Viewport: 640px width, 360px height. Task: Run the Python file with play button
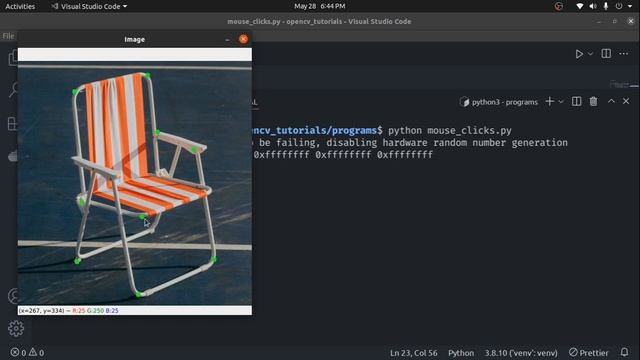click(x=579, y=54)
